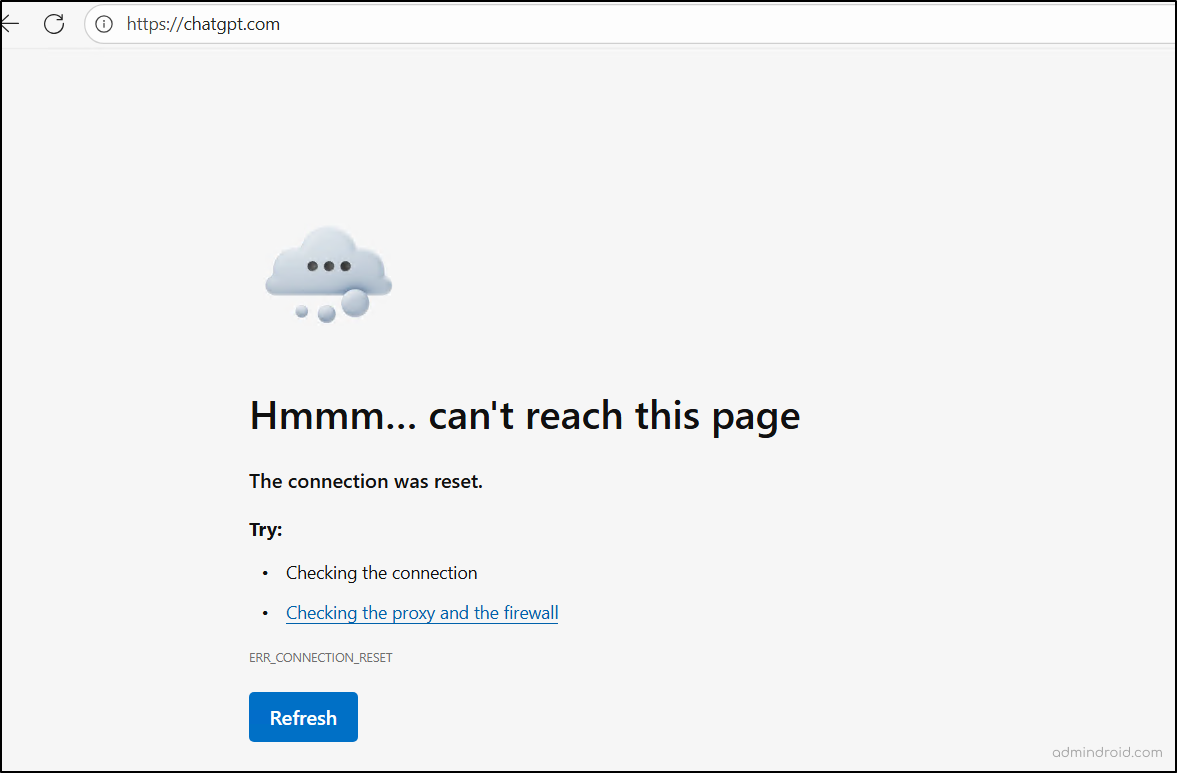Select the URL https://chatgpt.com in the address bar
This screenshot has height=773, width=1177.
click(203, 24)
